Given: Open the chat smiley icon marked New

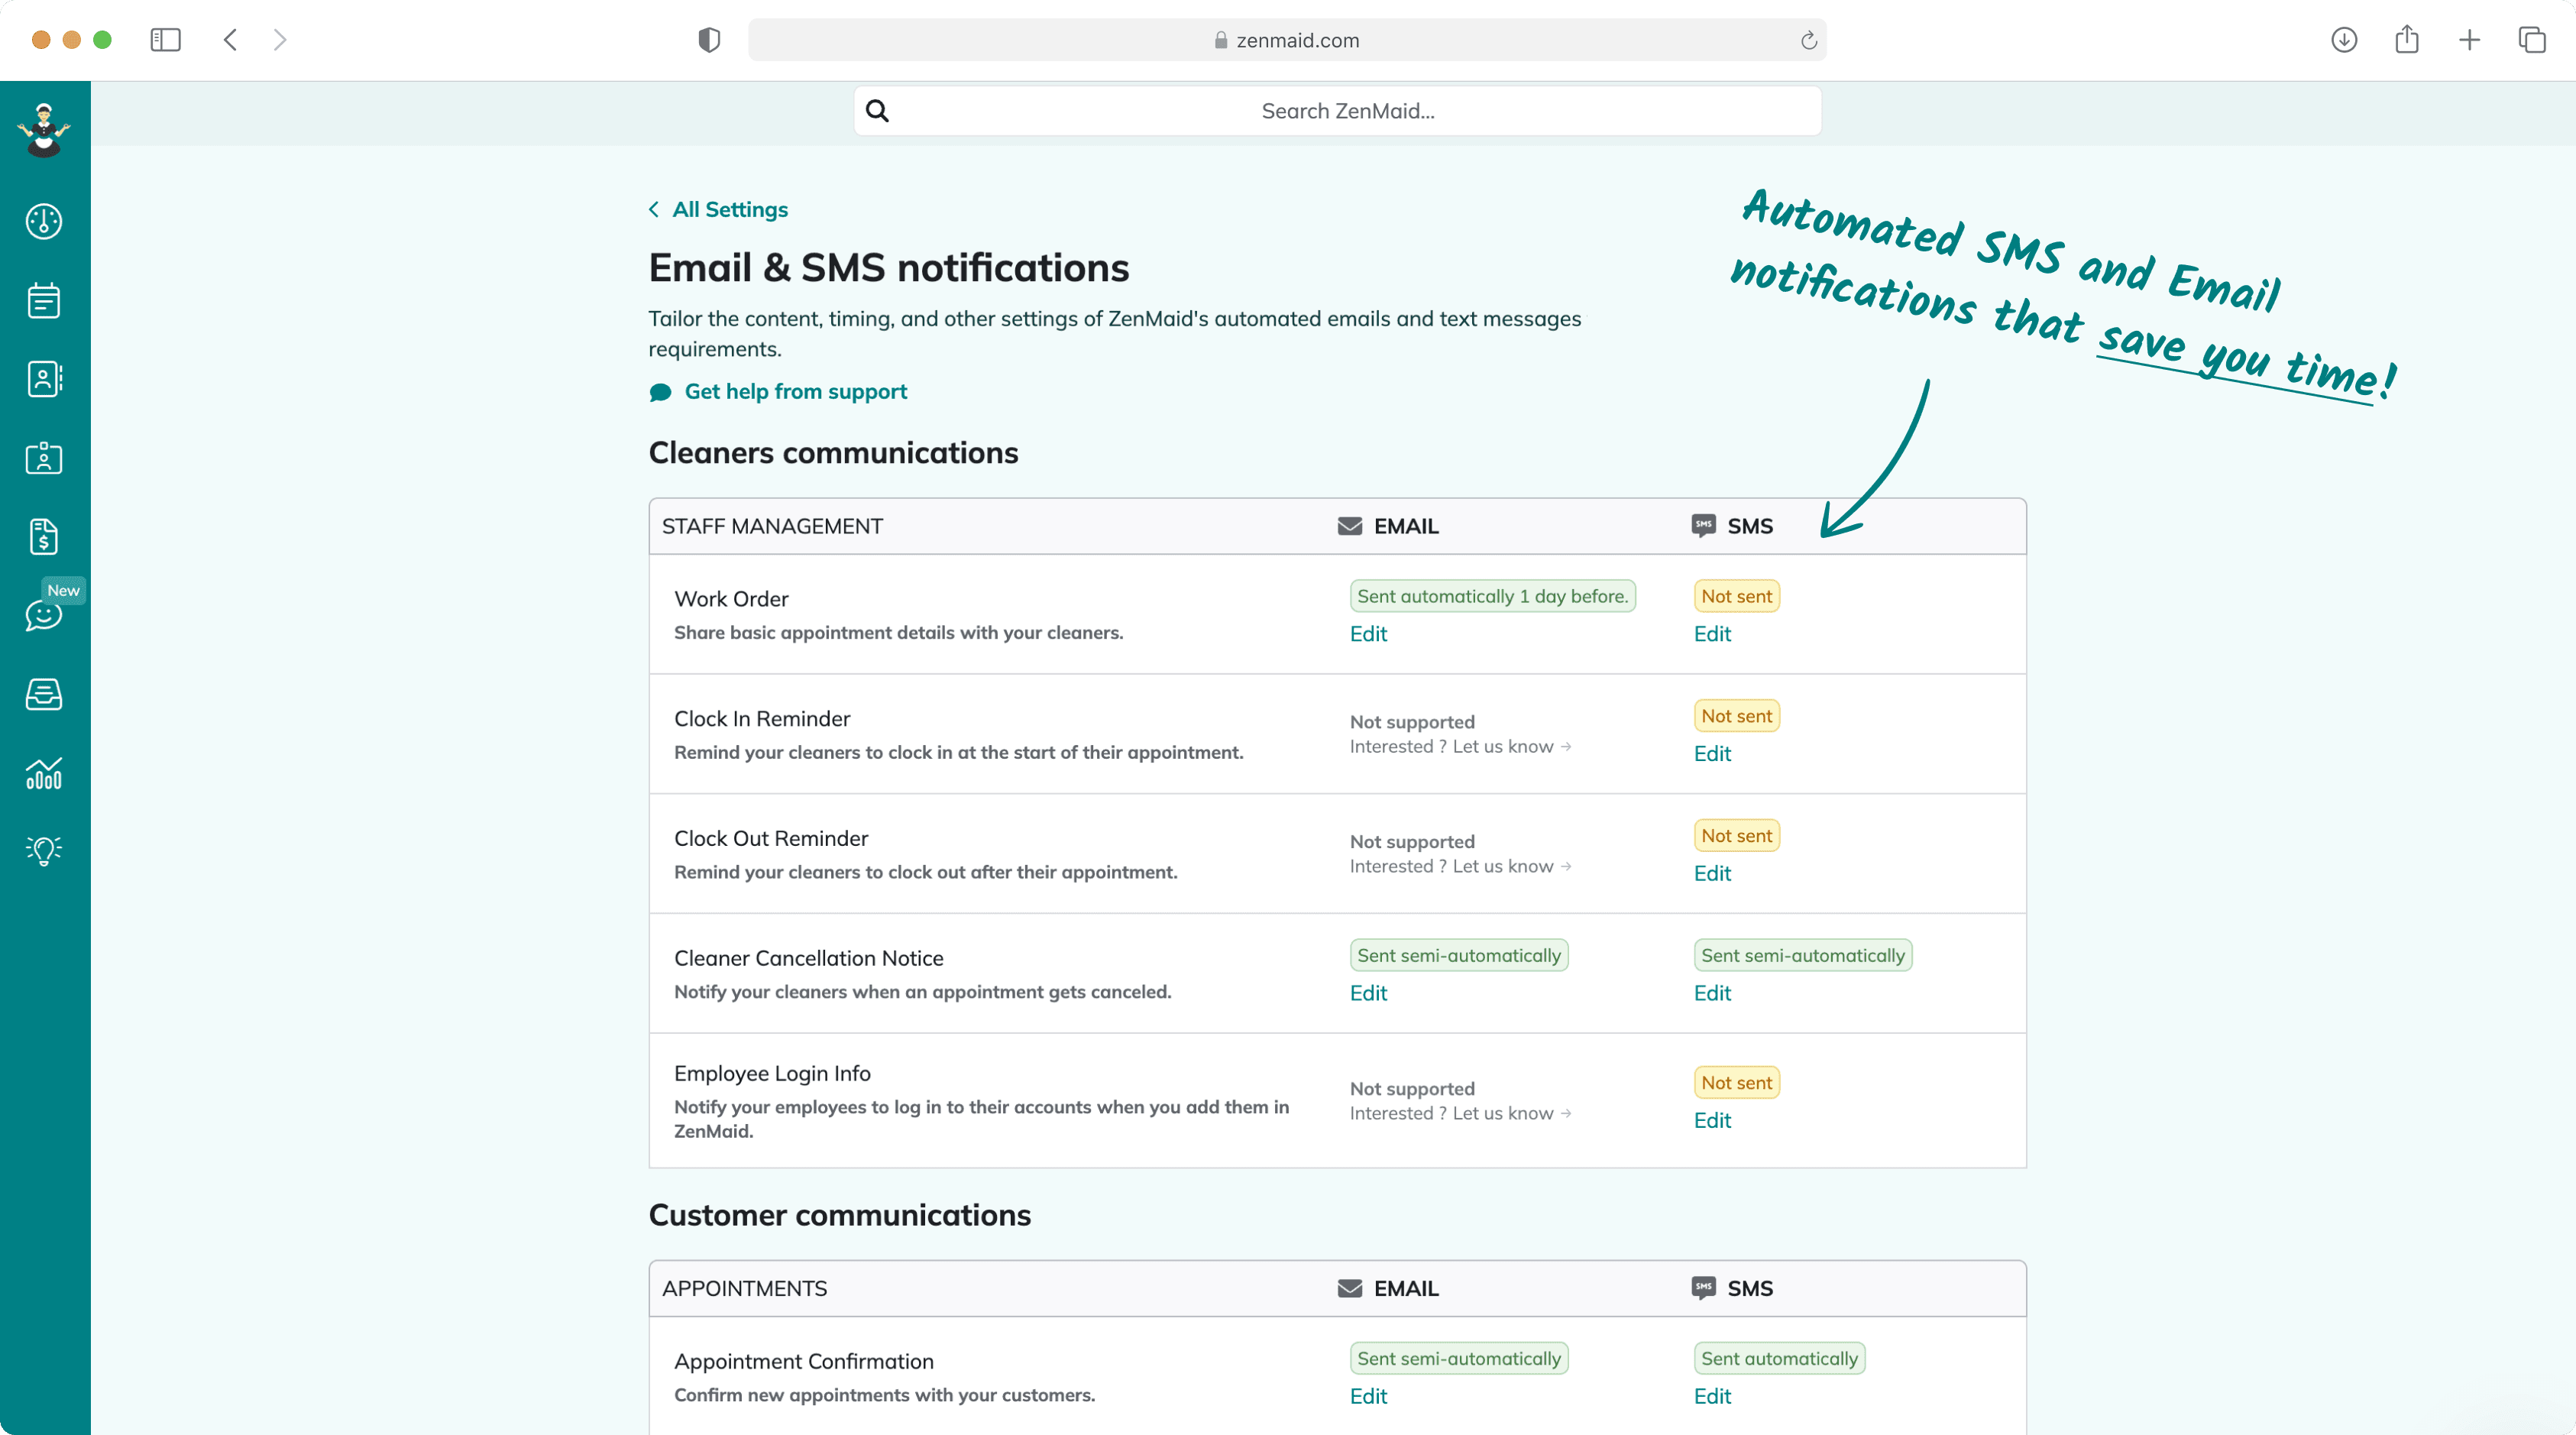Looking at the screenshot, I should click(44, 614).
